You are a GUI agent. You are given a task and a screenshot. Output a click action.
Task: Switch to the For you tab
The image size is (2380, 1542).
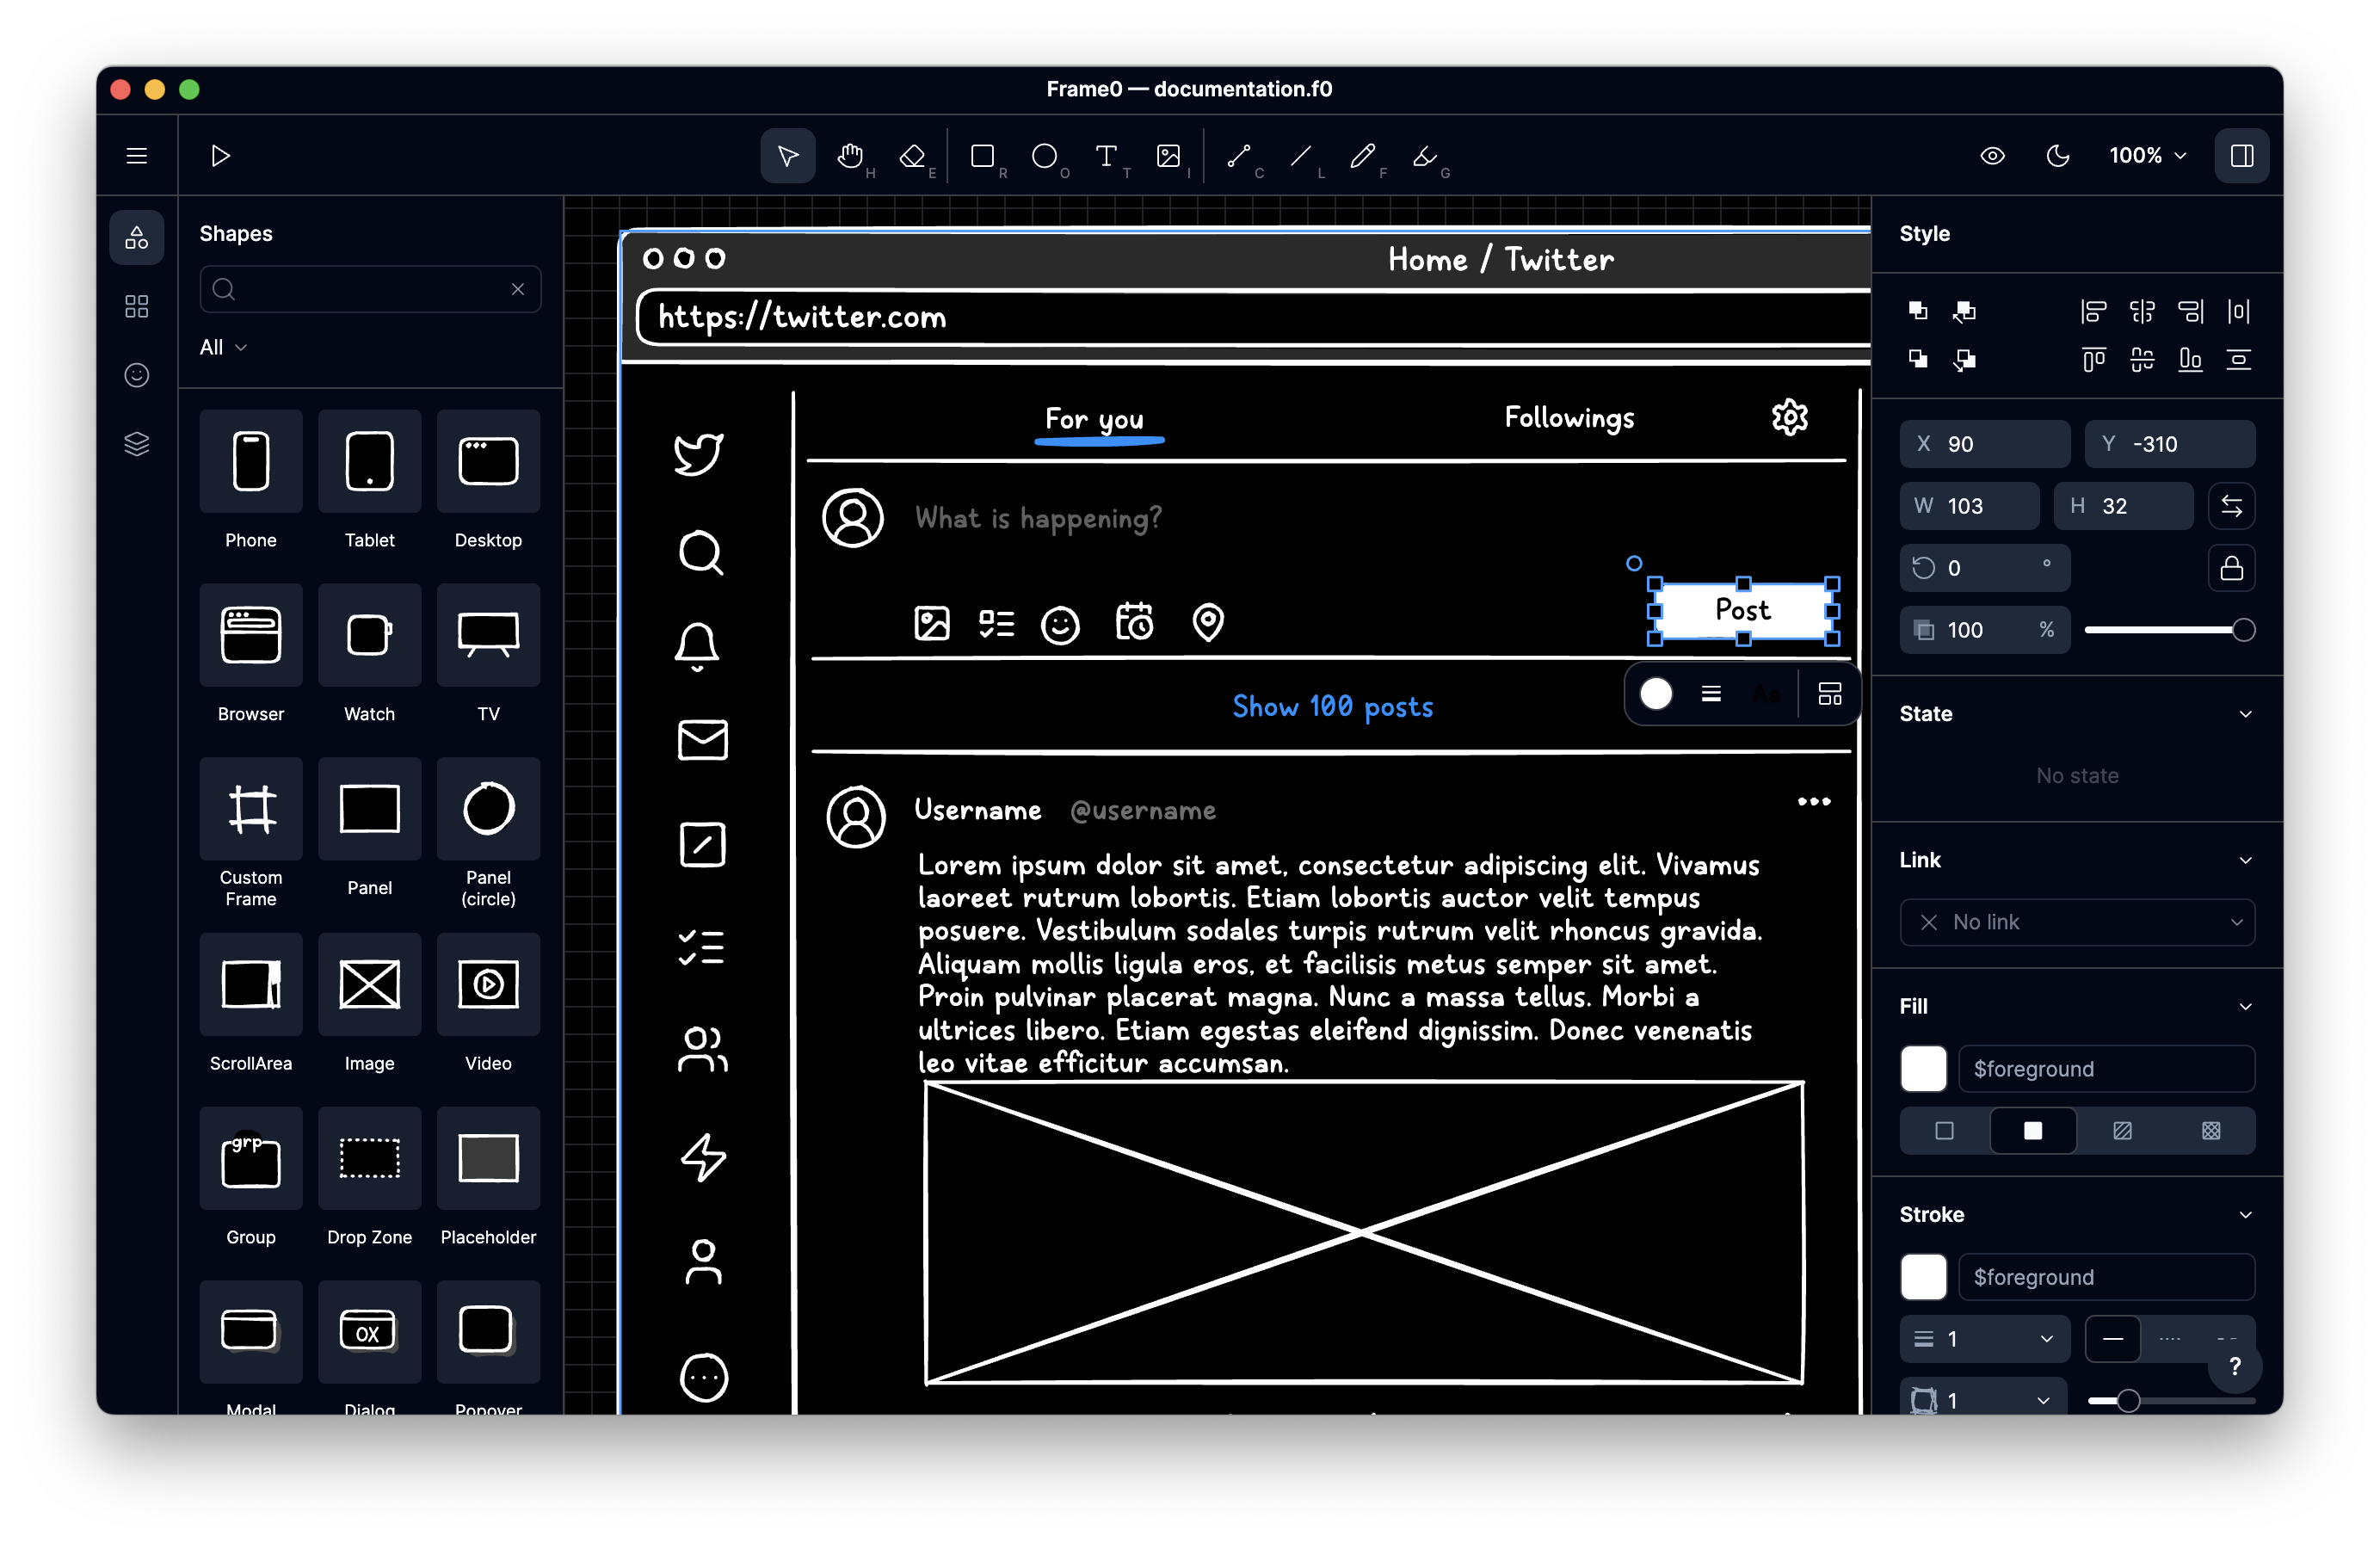[1098, 418]
